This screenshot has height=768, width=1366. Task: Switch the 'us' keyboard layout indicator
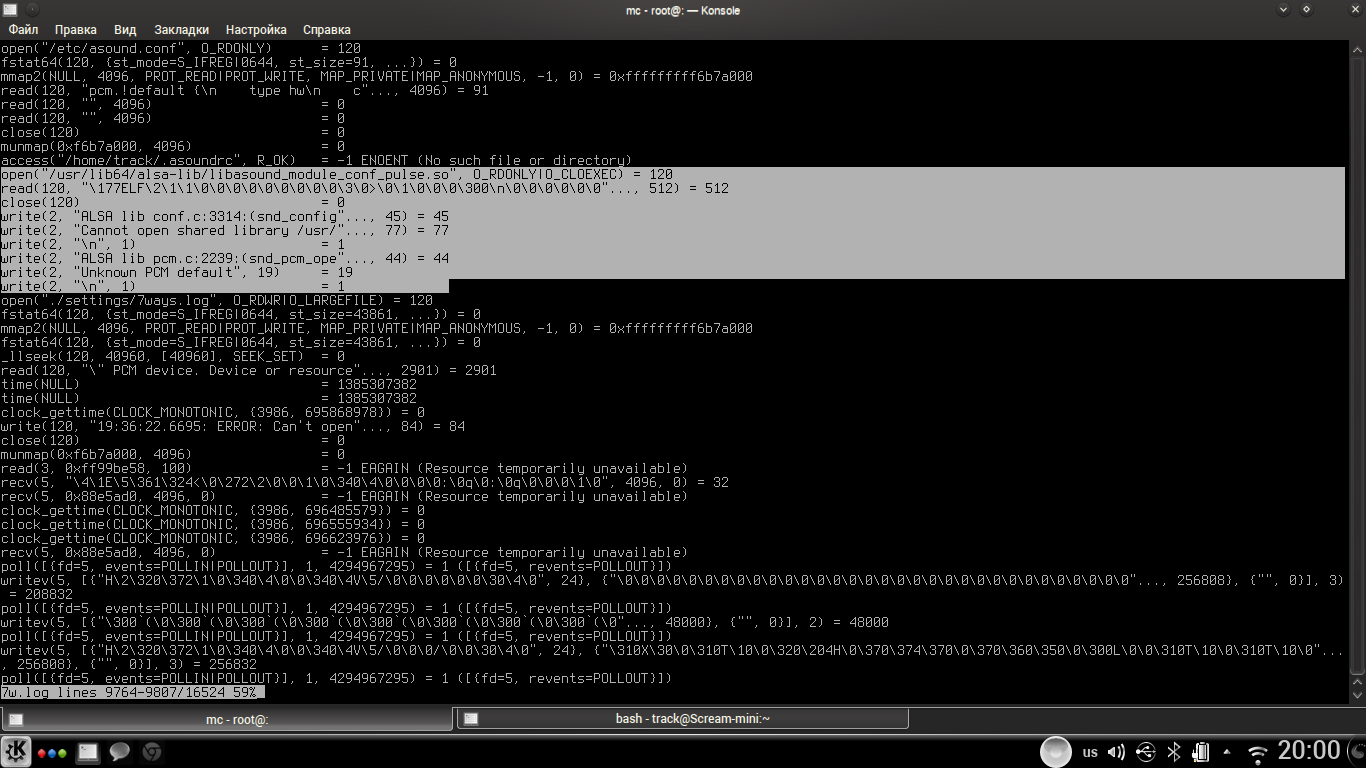pyautogui.click(x=1090, y=752)
